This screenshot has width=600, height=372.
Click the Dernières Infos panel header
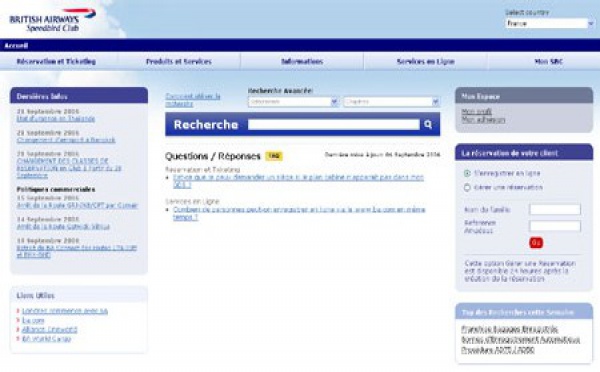click(79, 96)
